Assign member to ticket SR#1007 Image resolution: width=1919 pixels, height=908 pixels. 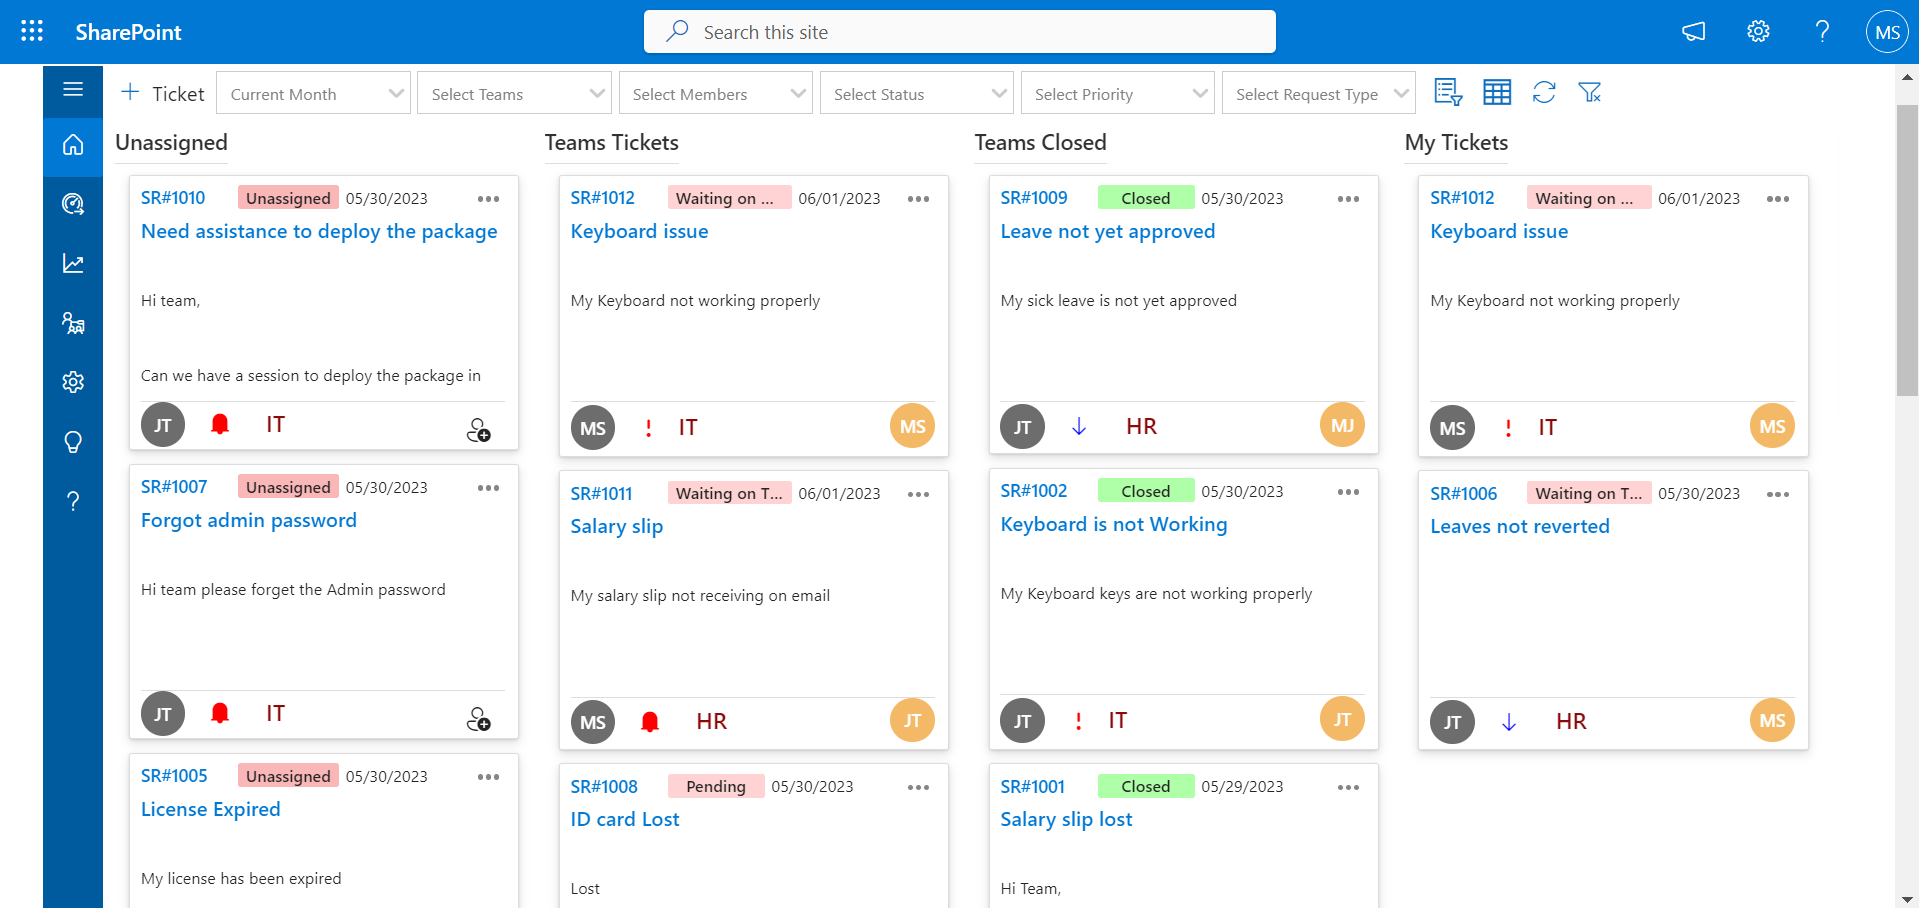(479, 720)
